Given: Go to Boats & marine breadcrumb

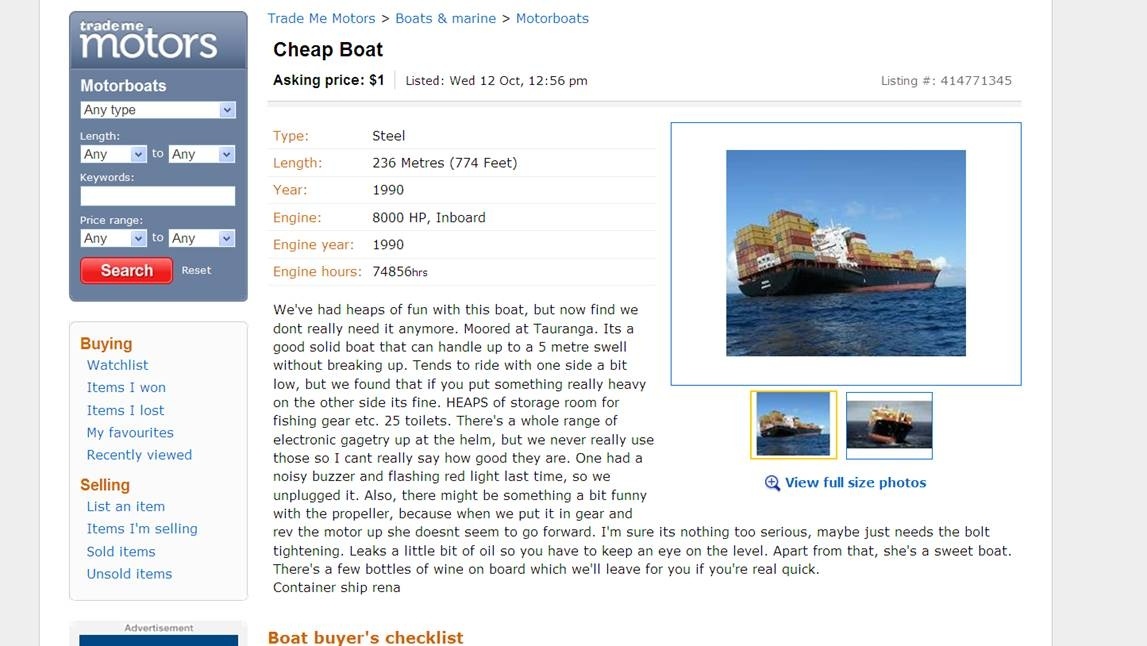Looking at the screenshot, I should 445,18.
